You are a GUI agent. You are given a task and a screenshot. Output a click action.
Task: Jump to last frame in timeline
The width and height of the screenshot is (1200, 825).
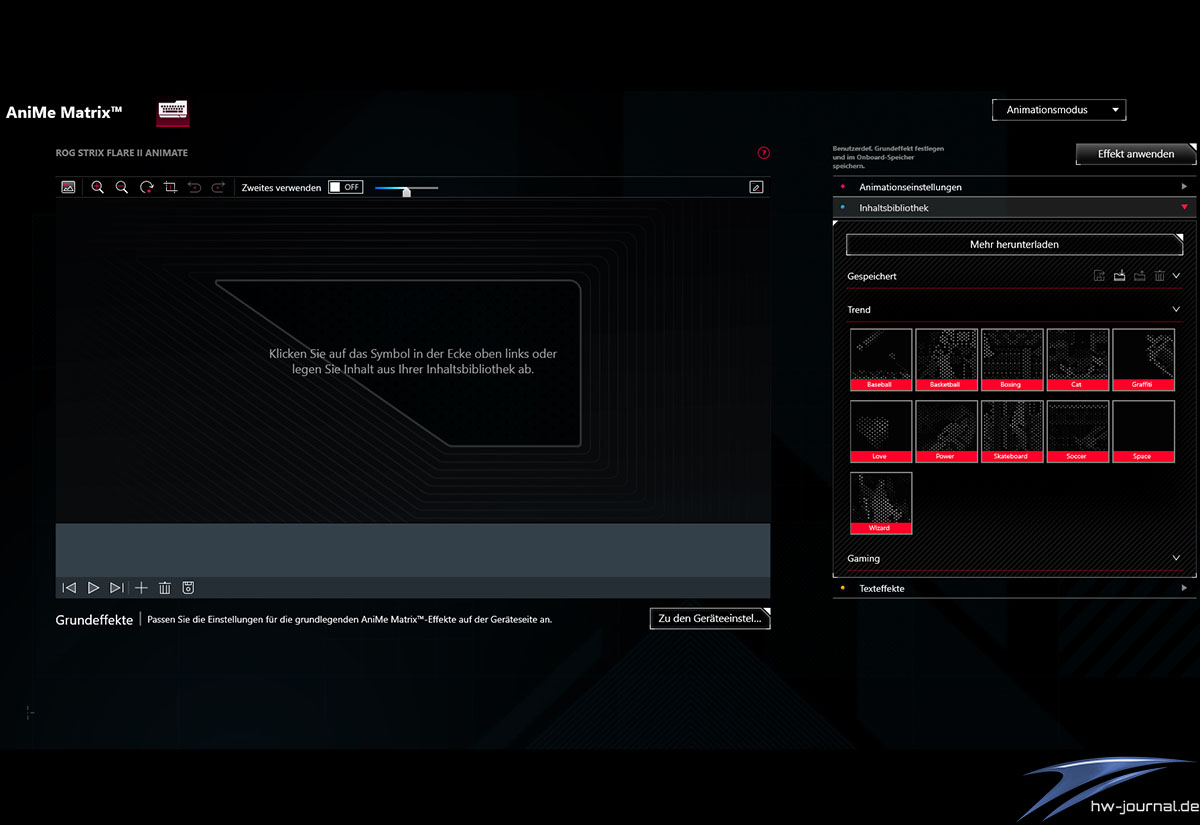[x=117, y=588]
